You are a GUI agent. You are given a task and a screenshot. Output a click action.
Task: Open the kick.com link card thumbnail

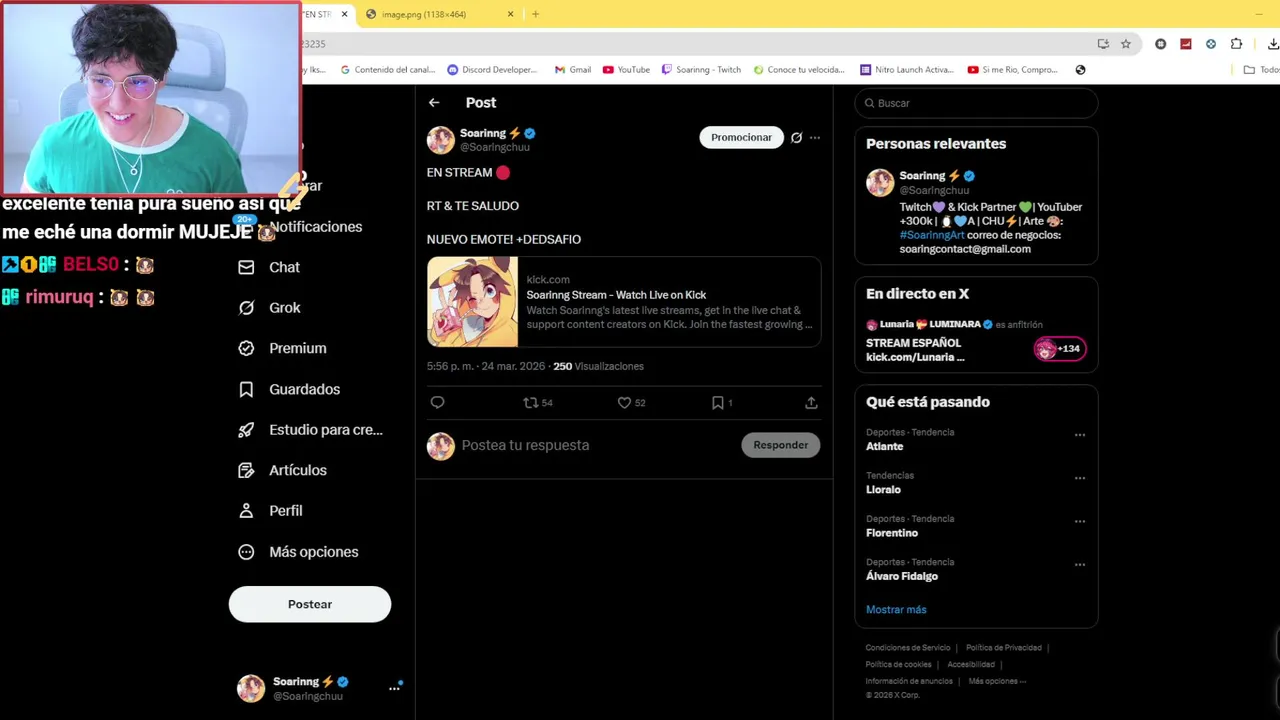(473, 302)
